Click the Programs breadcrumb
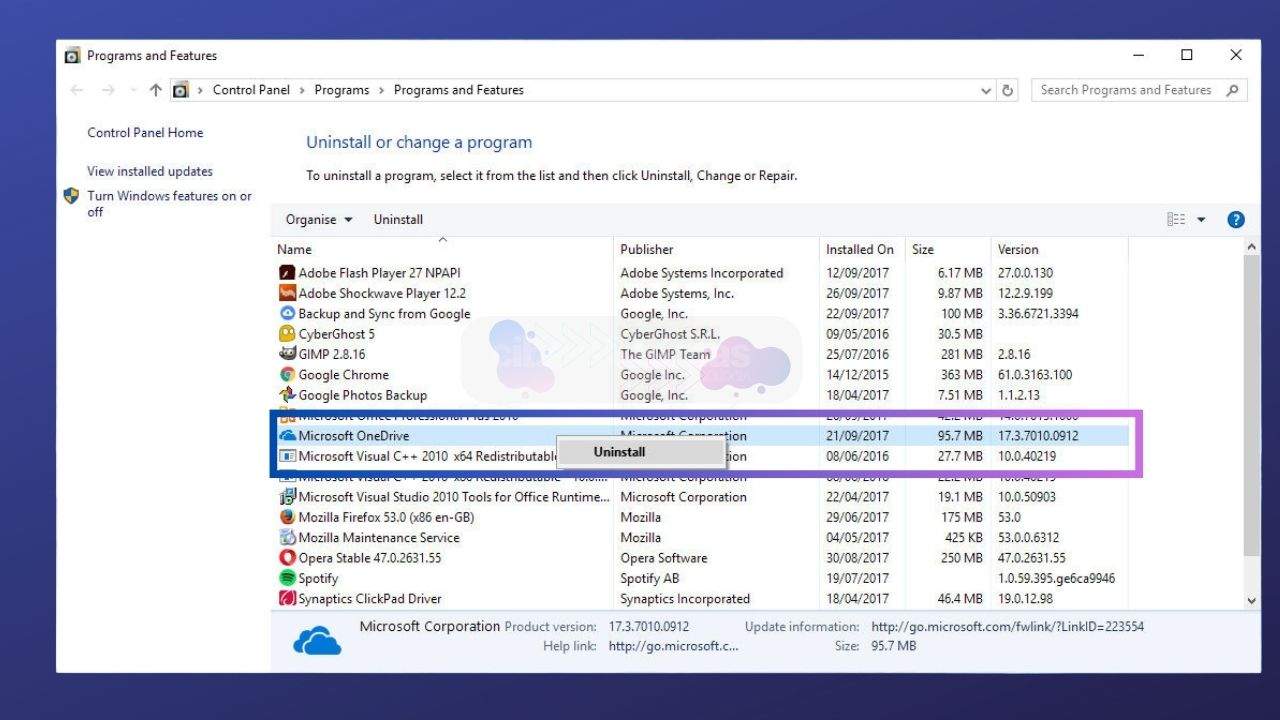1280x720 pixels. click(342, 90)
